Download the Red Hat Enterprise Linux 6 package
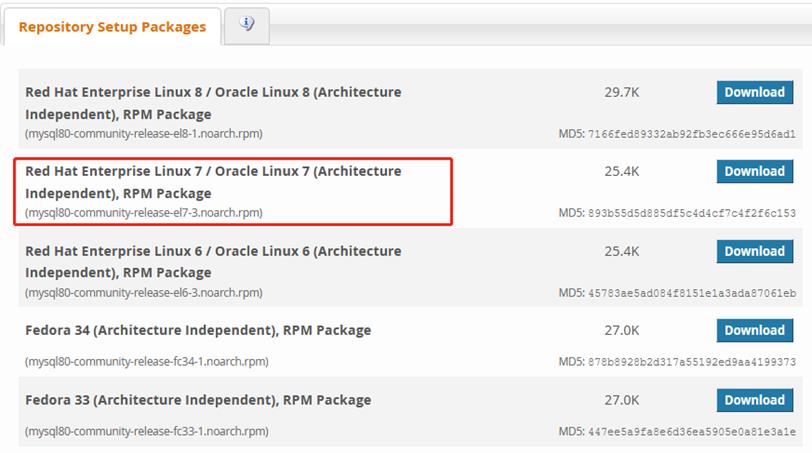This screenshot has width=812, height=453. click(x=755, y=251)
